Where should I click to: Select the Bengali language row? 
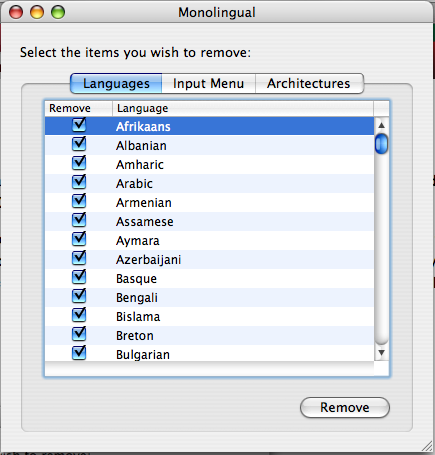[x=209, y=297]
